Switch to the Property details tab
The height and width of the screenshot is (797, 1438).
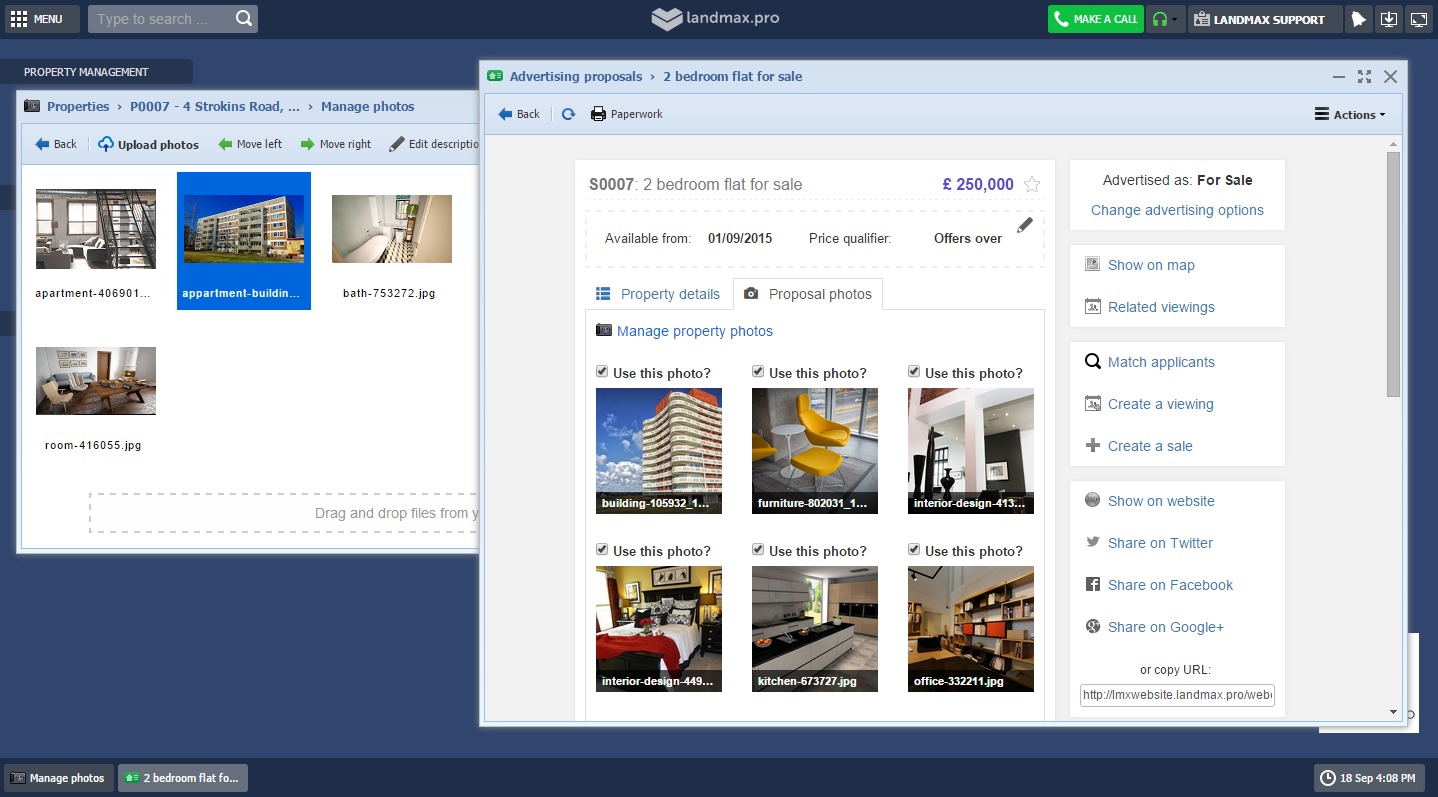tap(658, 294)
